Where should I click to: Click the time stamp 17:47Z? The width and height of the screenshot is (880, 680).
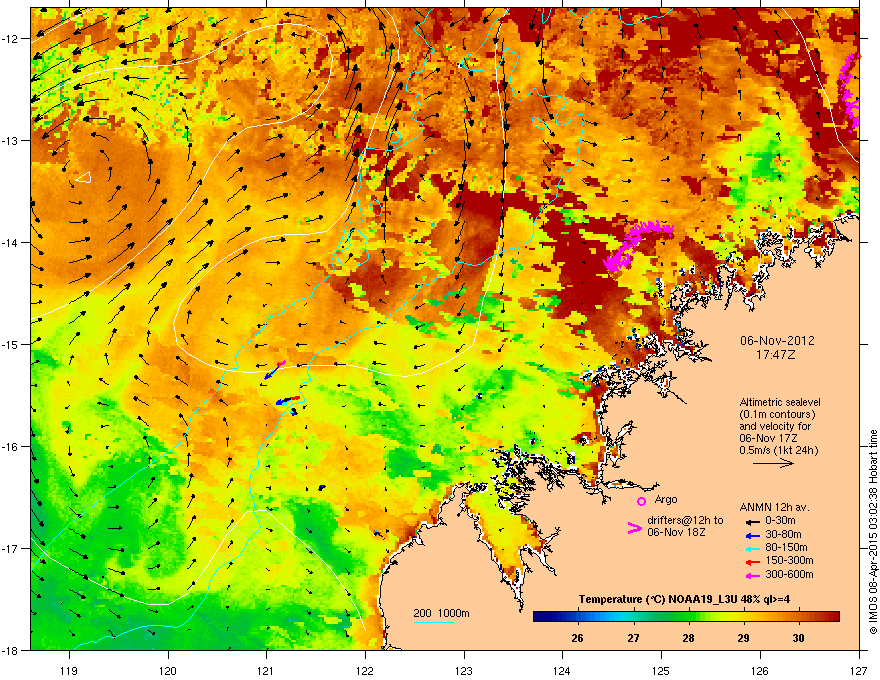click(776, 355)
